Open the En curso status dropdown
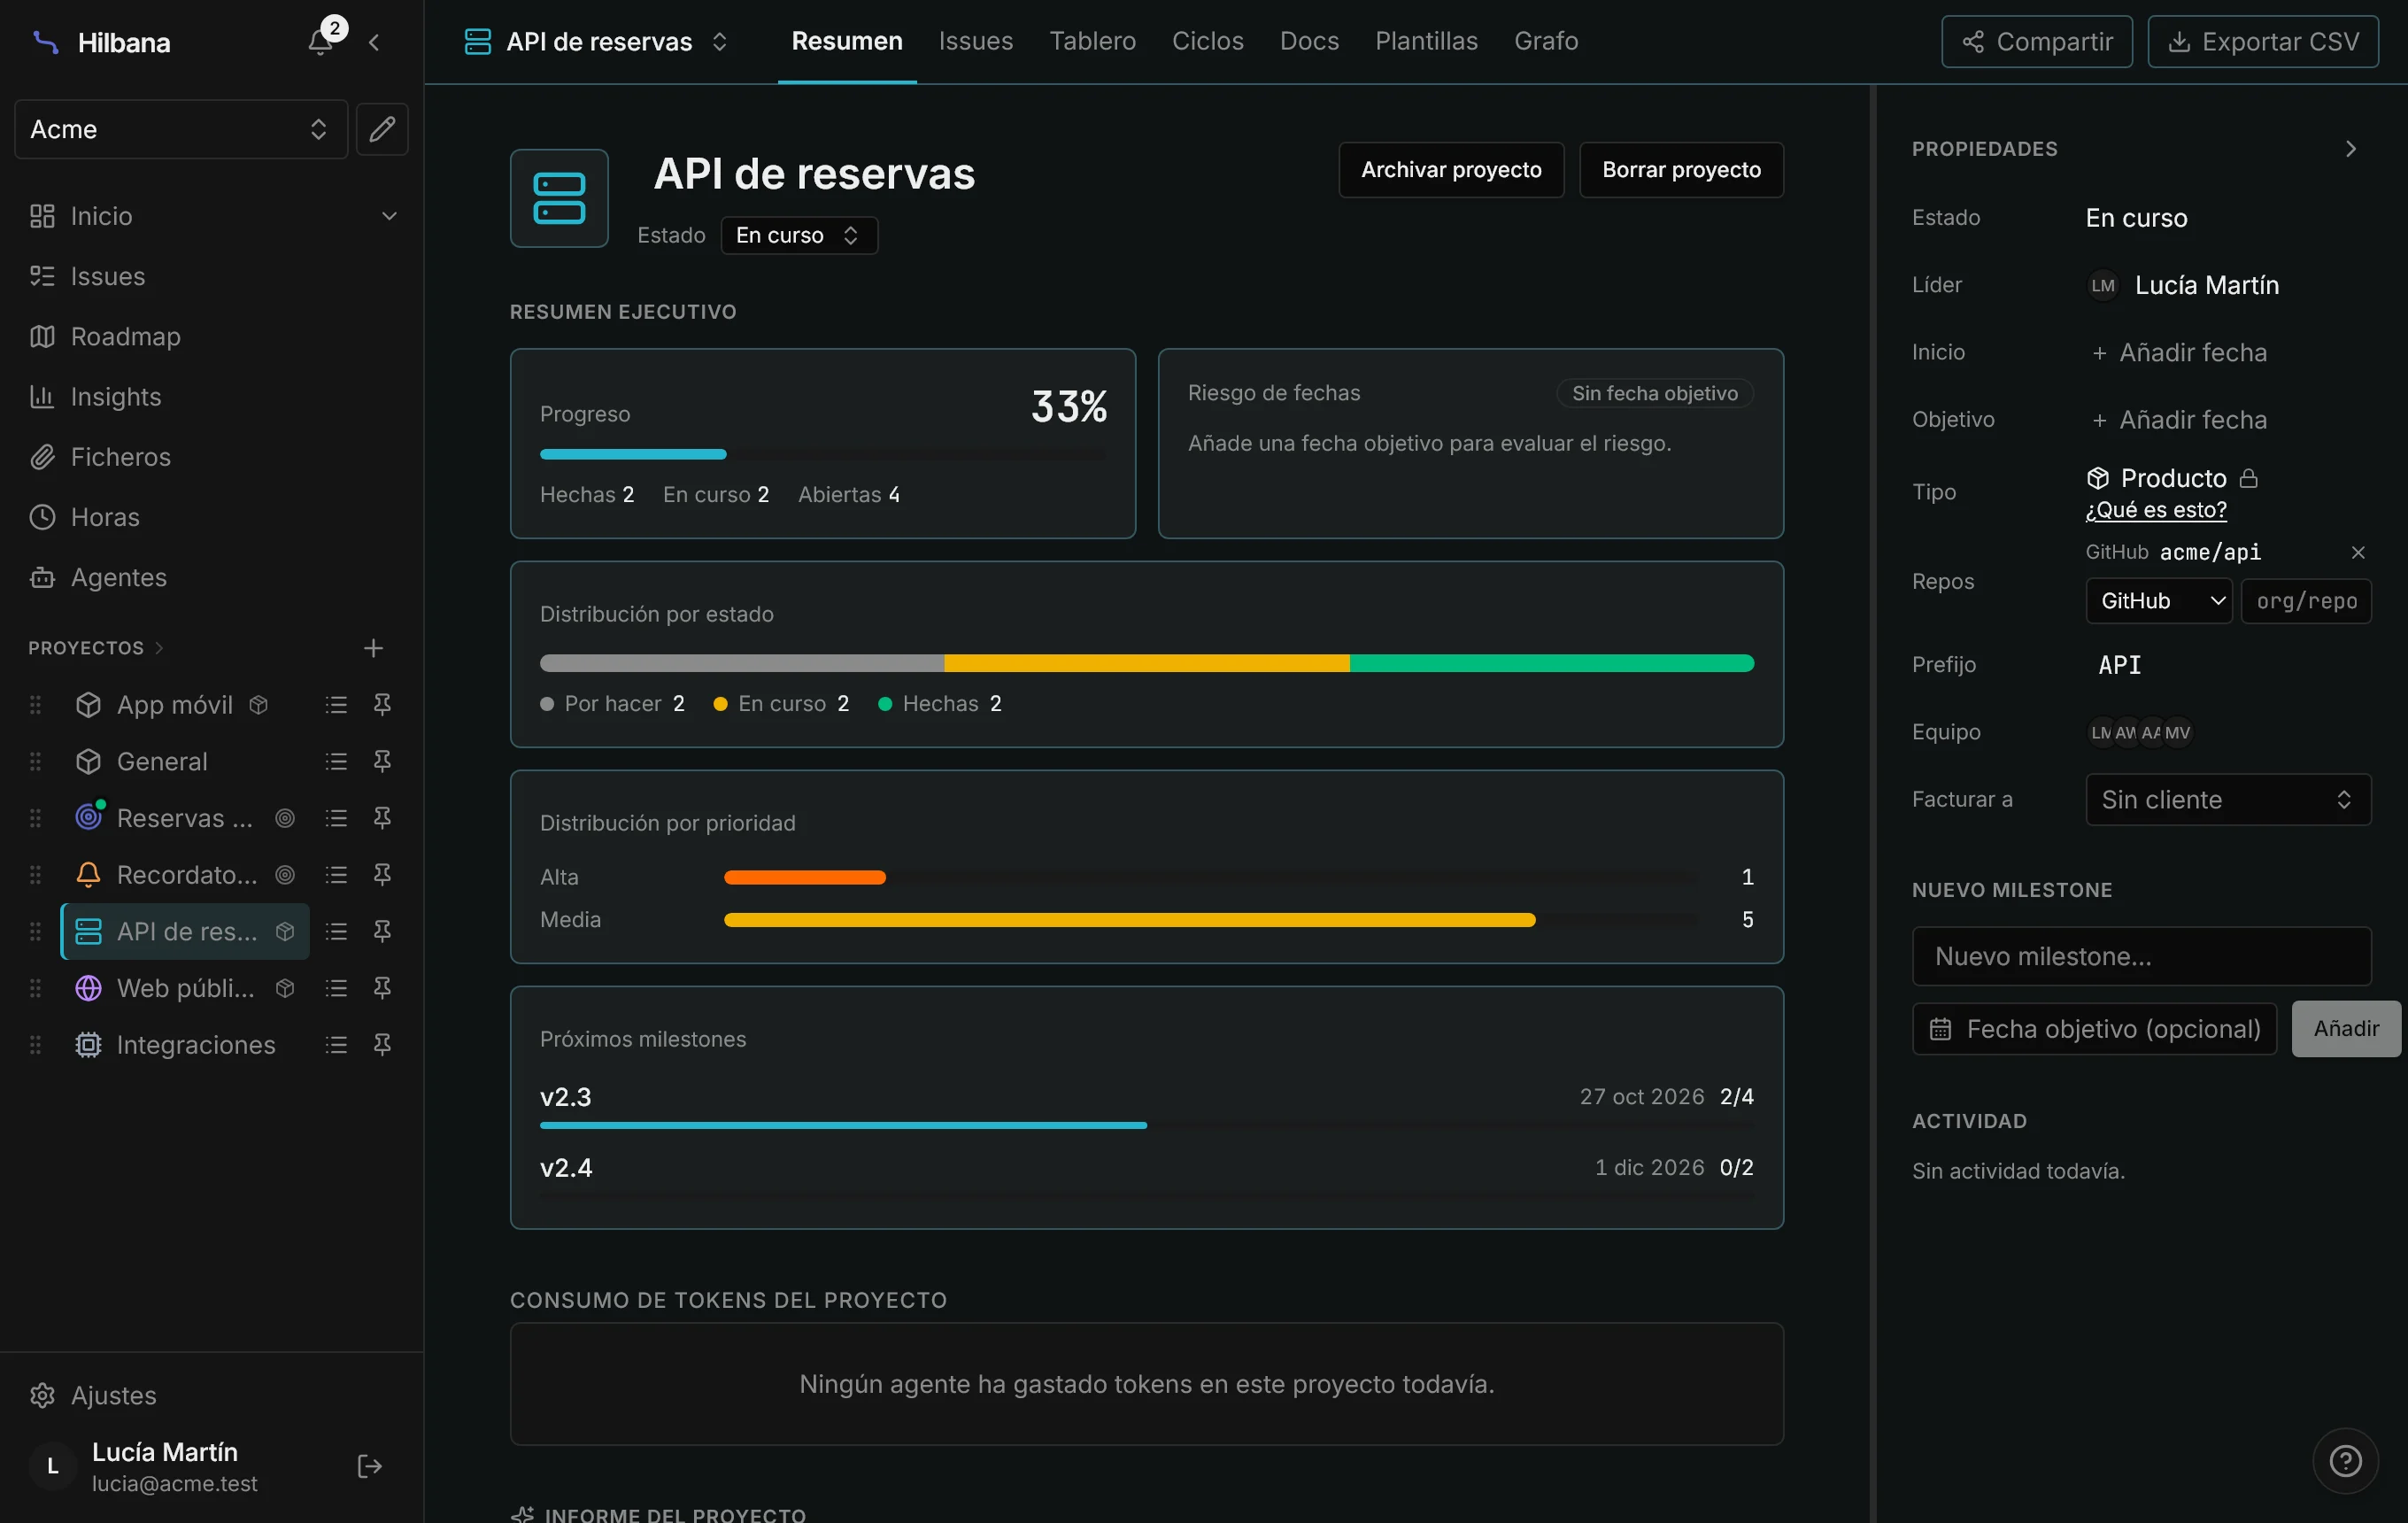 [x=799, y=235]
